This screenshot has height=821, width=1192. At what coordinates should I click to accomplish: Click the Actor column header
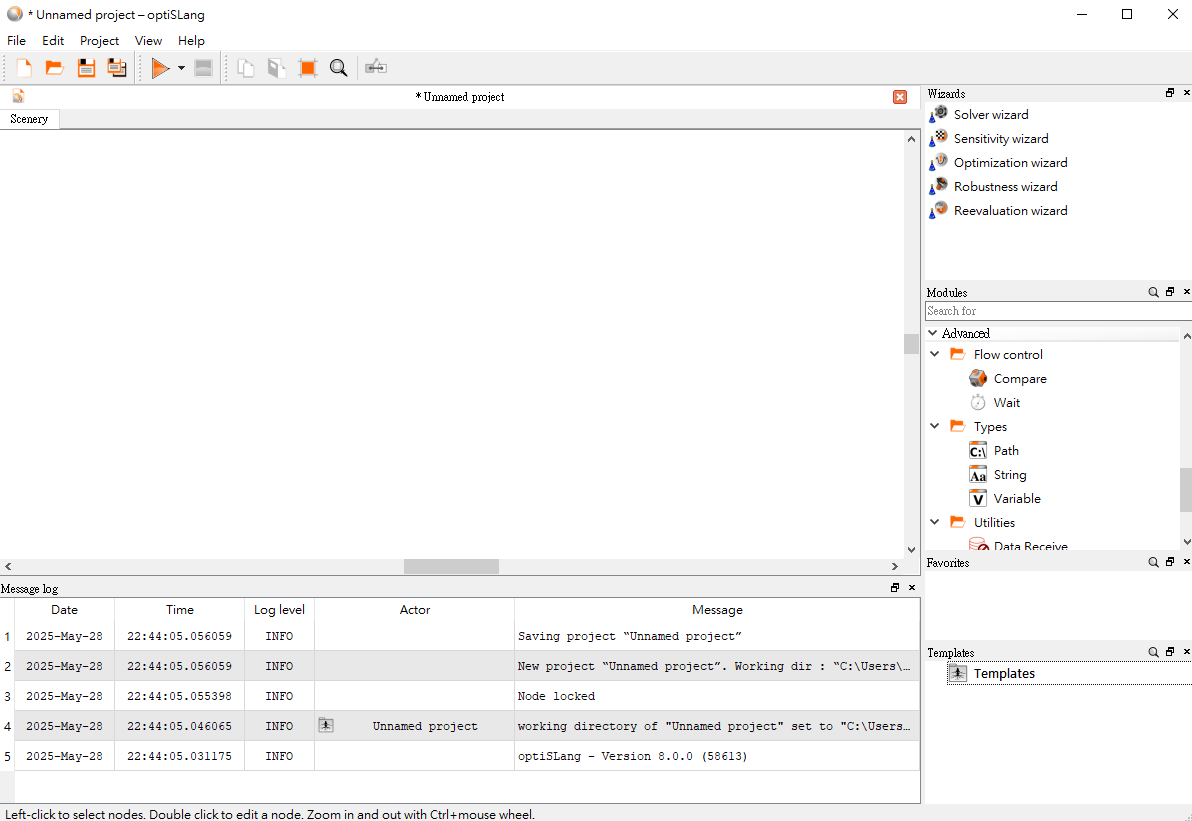coord(414,610)
